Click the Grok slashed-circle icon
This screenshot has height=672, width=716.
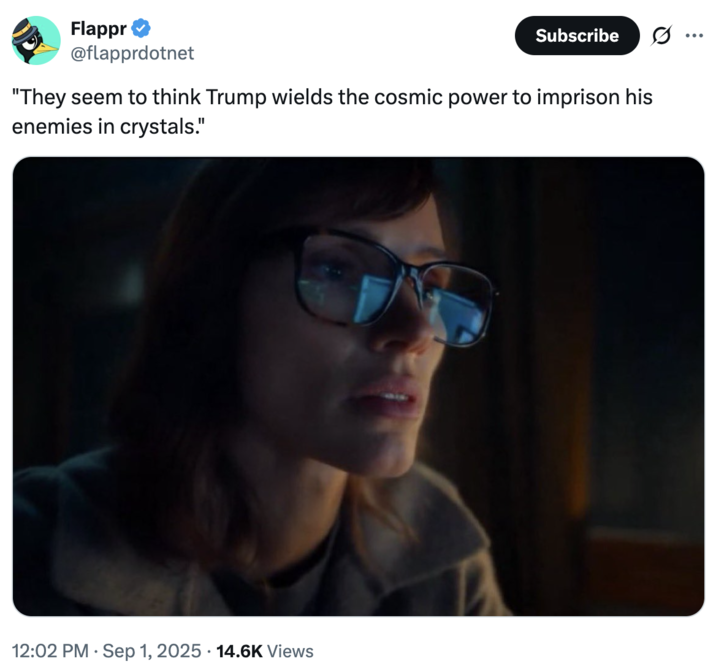[x=660, y=35]
